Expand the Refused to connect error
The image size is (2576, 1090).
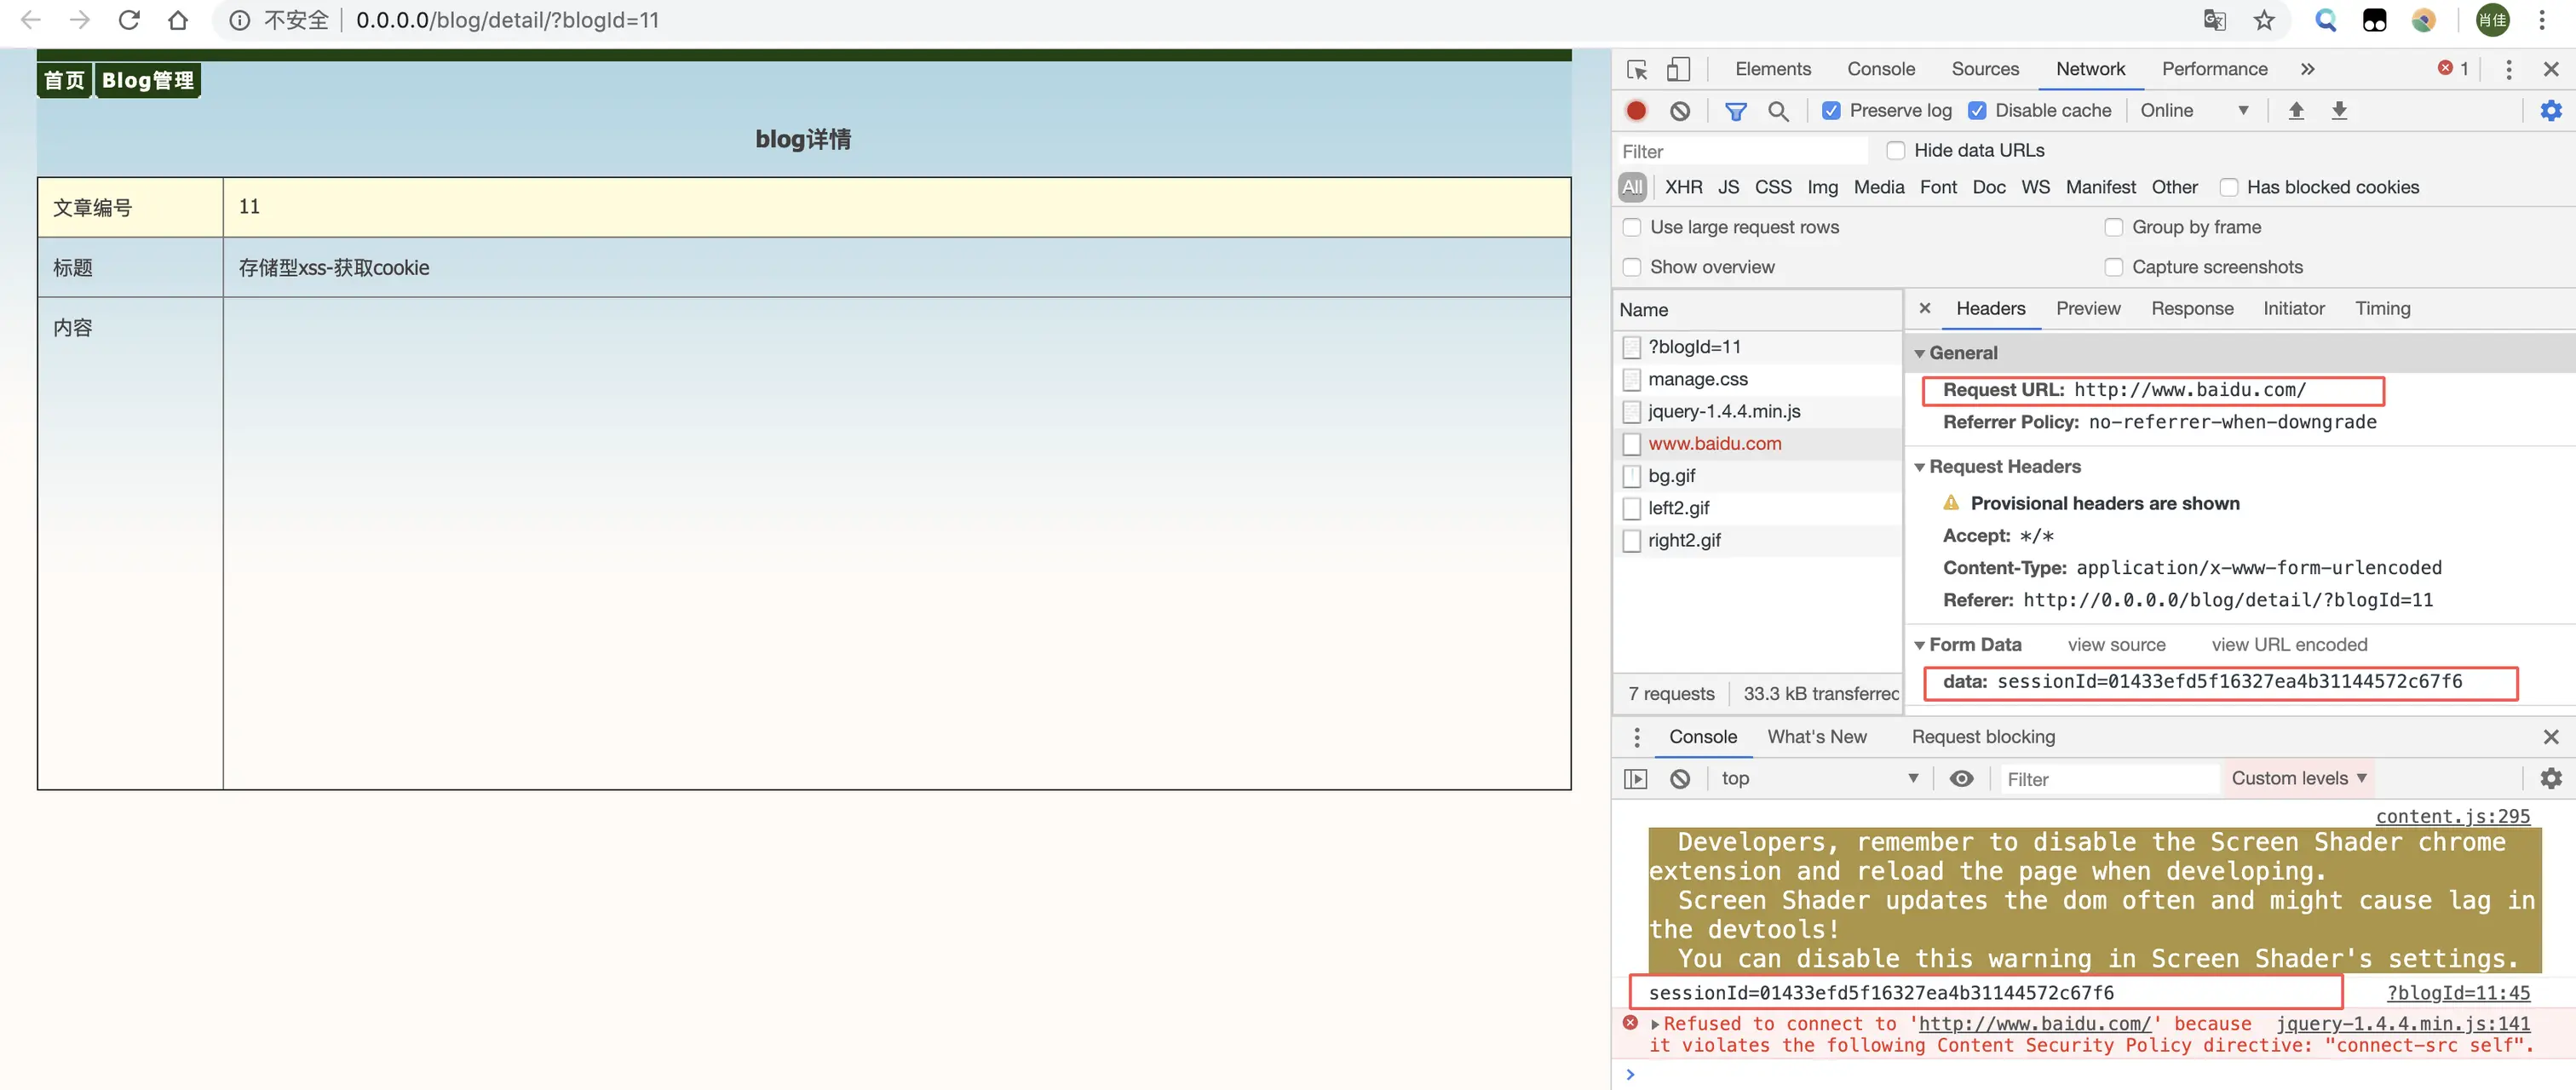point(1655,1025)
